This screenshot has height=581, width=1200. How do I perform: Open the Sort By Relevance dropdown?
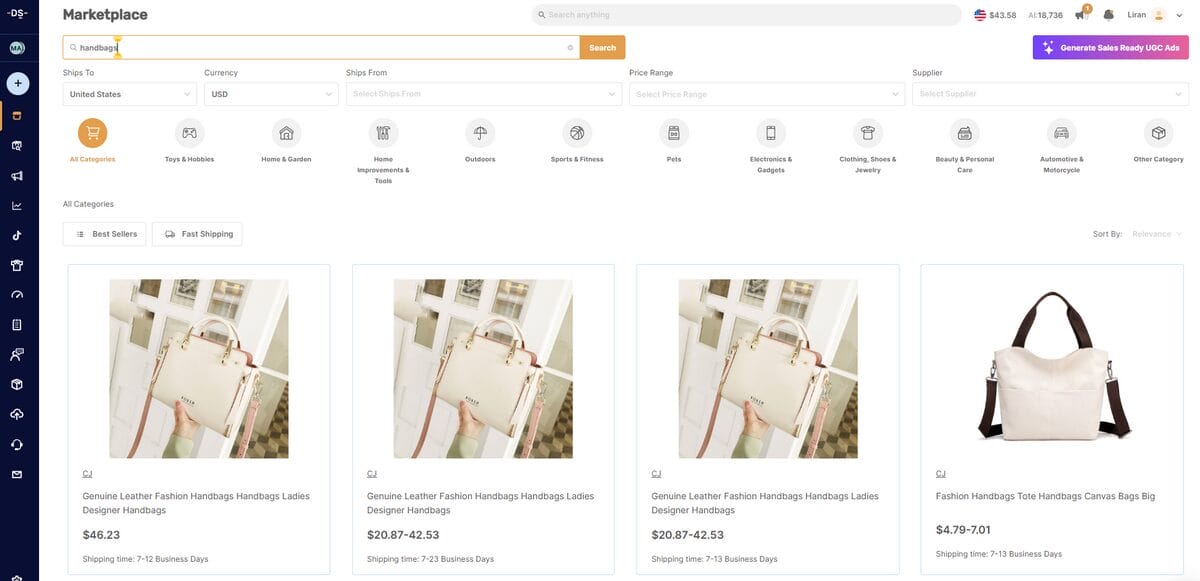click(x=1157, y=234)
